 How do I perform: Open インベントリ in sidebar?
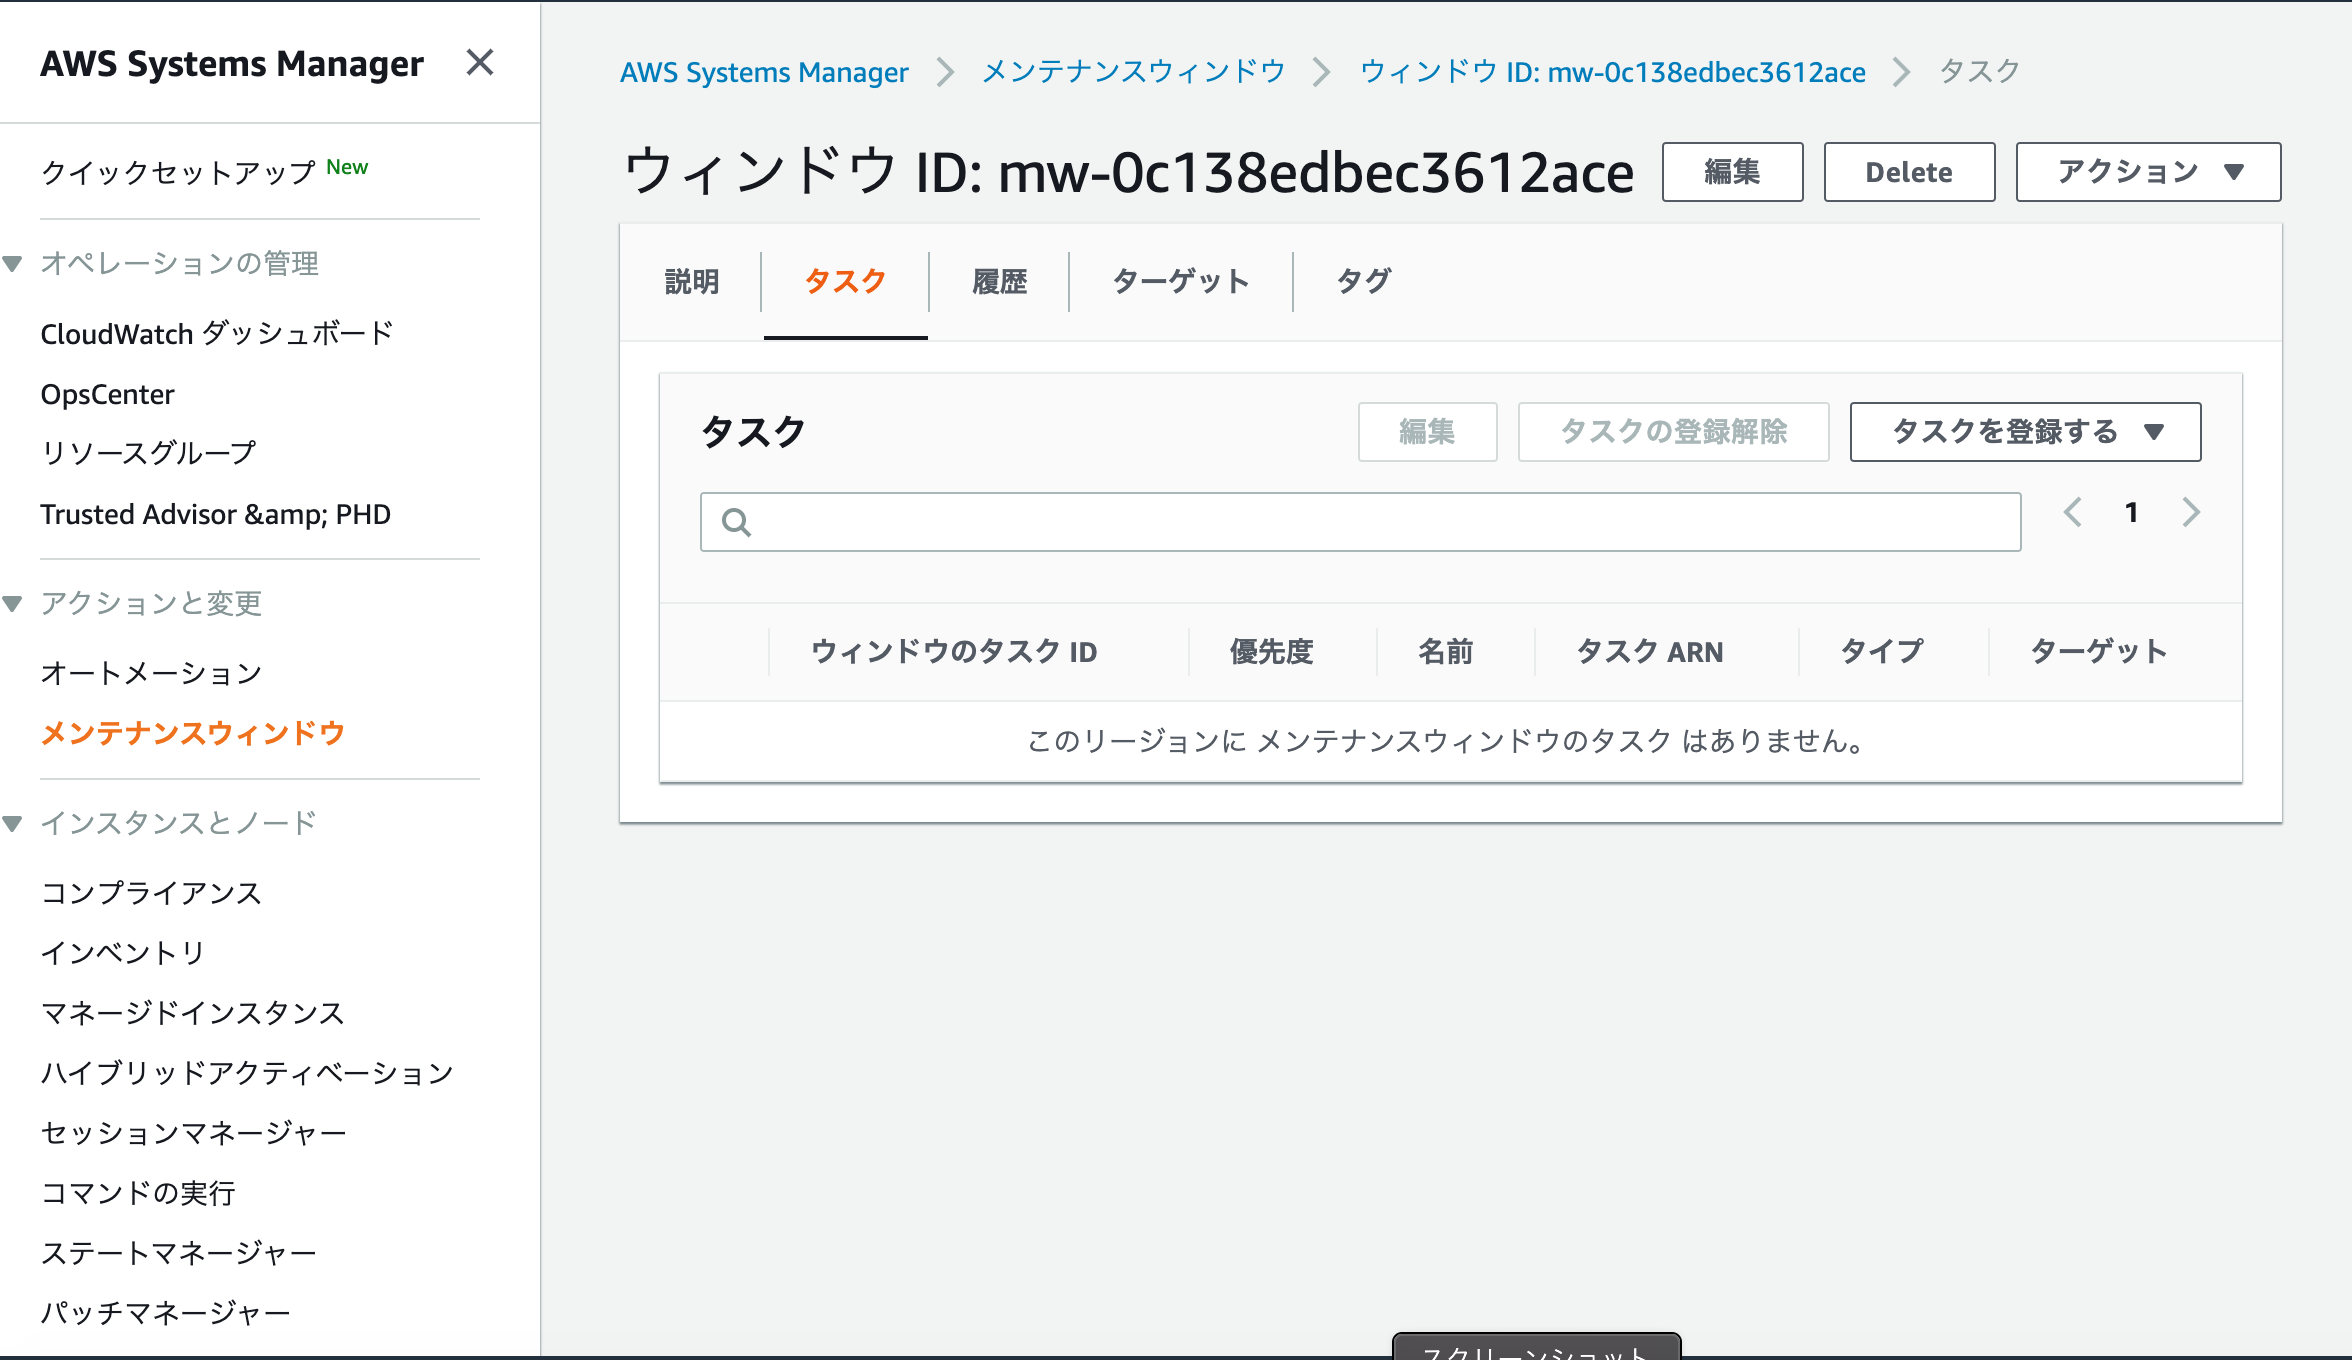pyautogui.click(x=123, y=953)
